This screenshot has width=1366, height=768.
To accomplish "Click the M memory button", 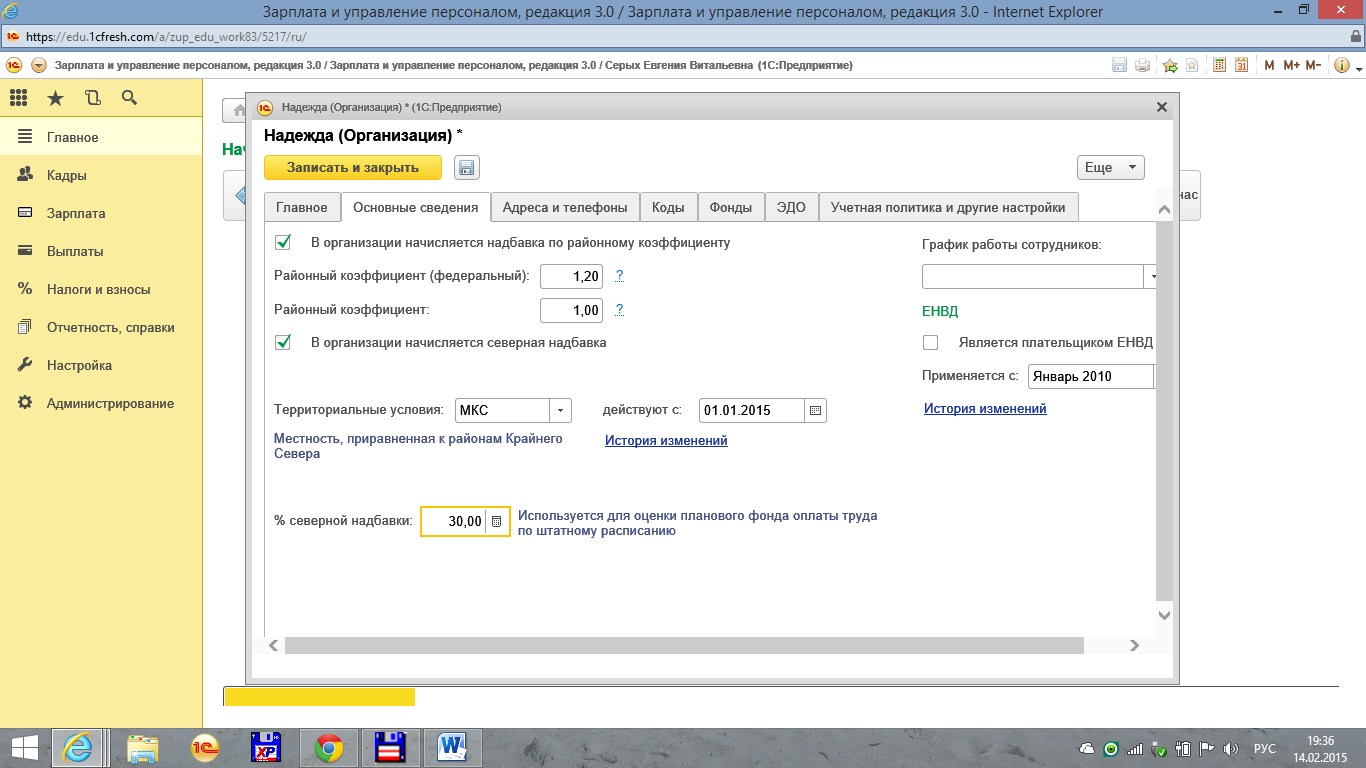I will (x=1269, y=65).
